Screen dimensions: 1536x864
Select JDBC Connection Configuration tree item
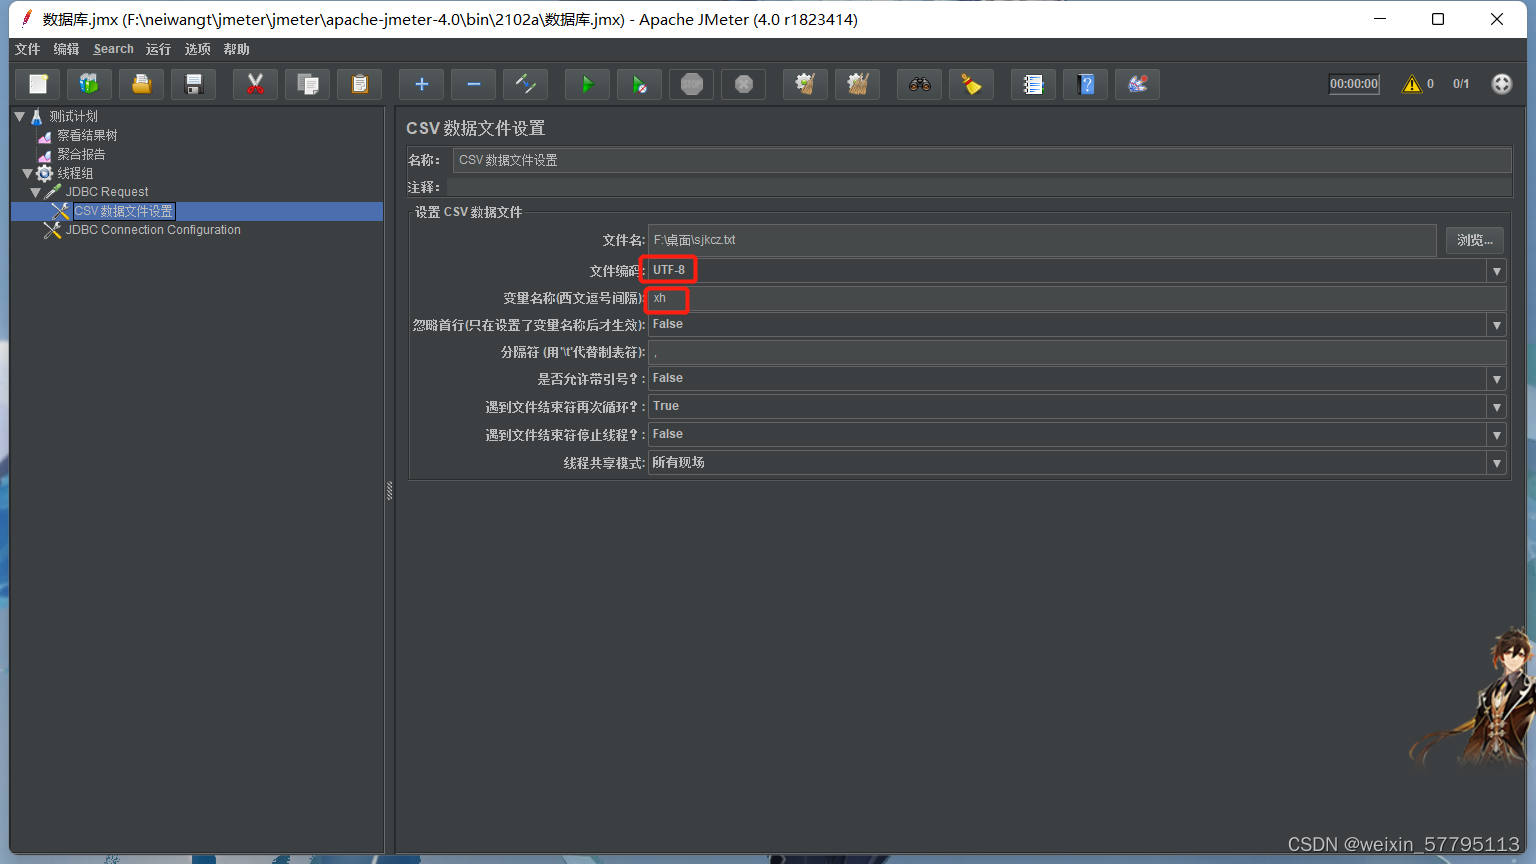click(153, 230)
